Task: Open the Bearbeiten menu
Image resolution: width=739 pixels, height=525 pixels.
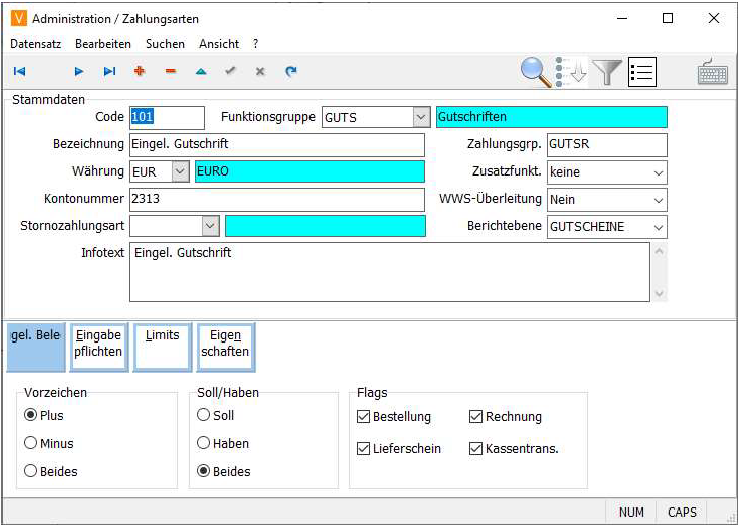Action: [x=103, y=44]
